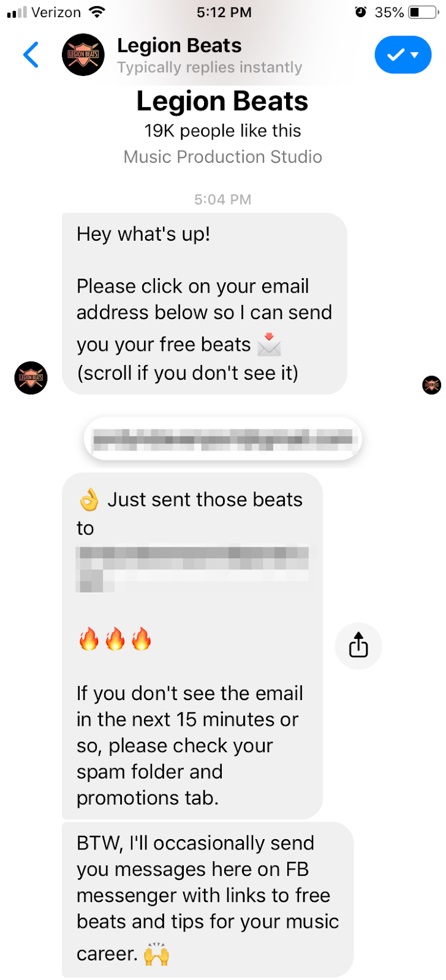Image resolution: width=446 pixels, height=980 pixels.
Task: Tap the Legion Beats avatar beside first message
Action: point(31,378)
